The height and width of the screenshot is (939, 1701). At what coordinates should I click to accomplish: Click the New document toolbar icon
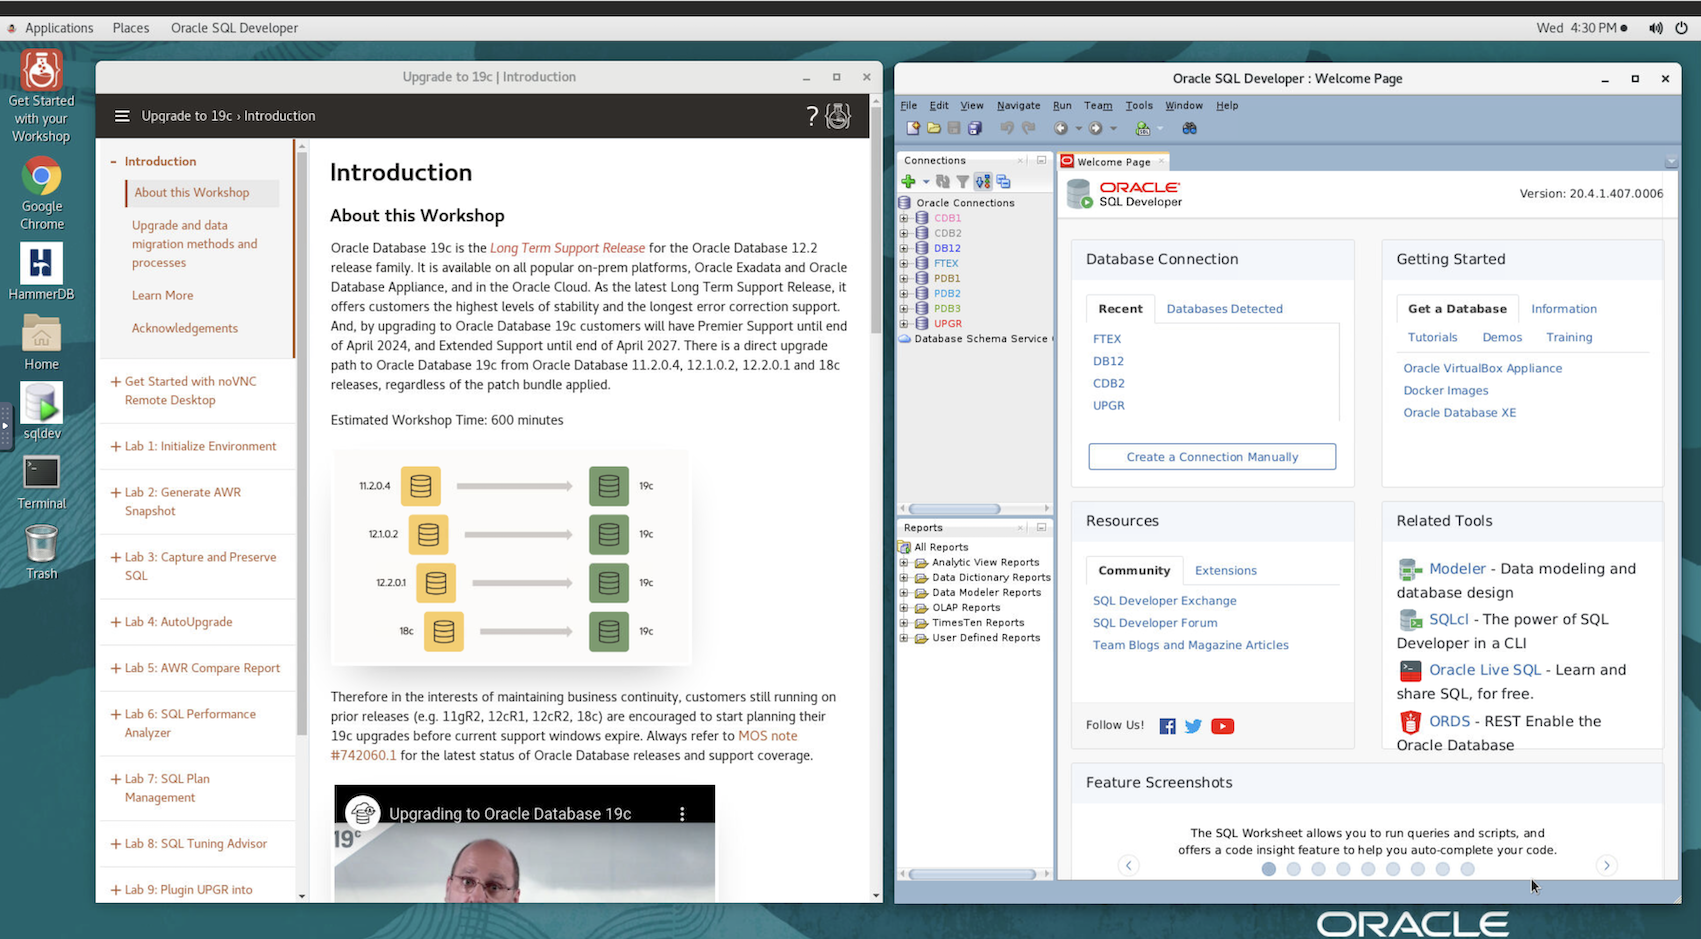coord(913,128)
